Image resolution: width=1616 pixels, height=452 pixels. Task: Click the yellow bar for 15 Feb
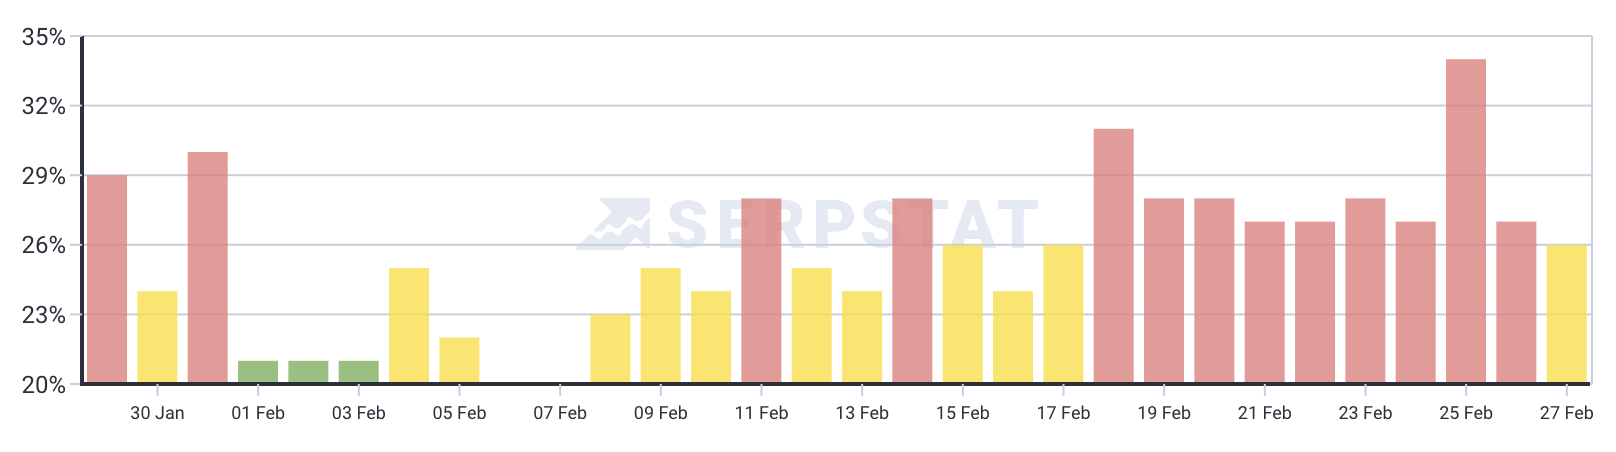point(962,313)
